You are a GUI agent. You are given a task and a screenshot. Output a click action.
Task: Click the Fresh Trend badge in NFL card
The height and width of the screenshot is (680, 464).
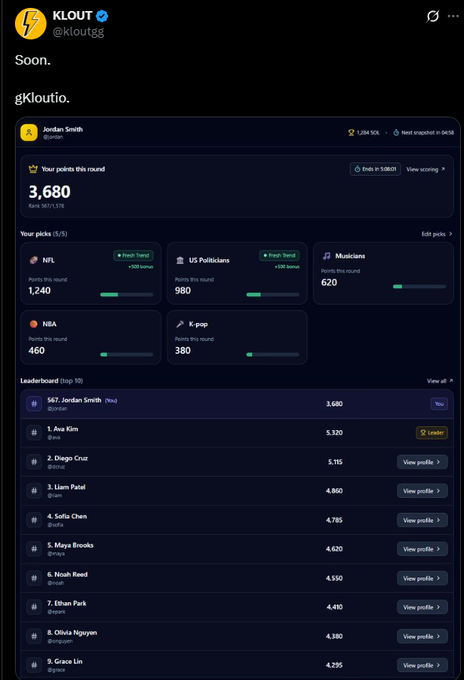pos(133,255)
